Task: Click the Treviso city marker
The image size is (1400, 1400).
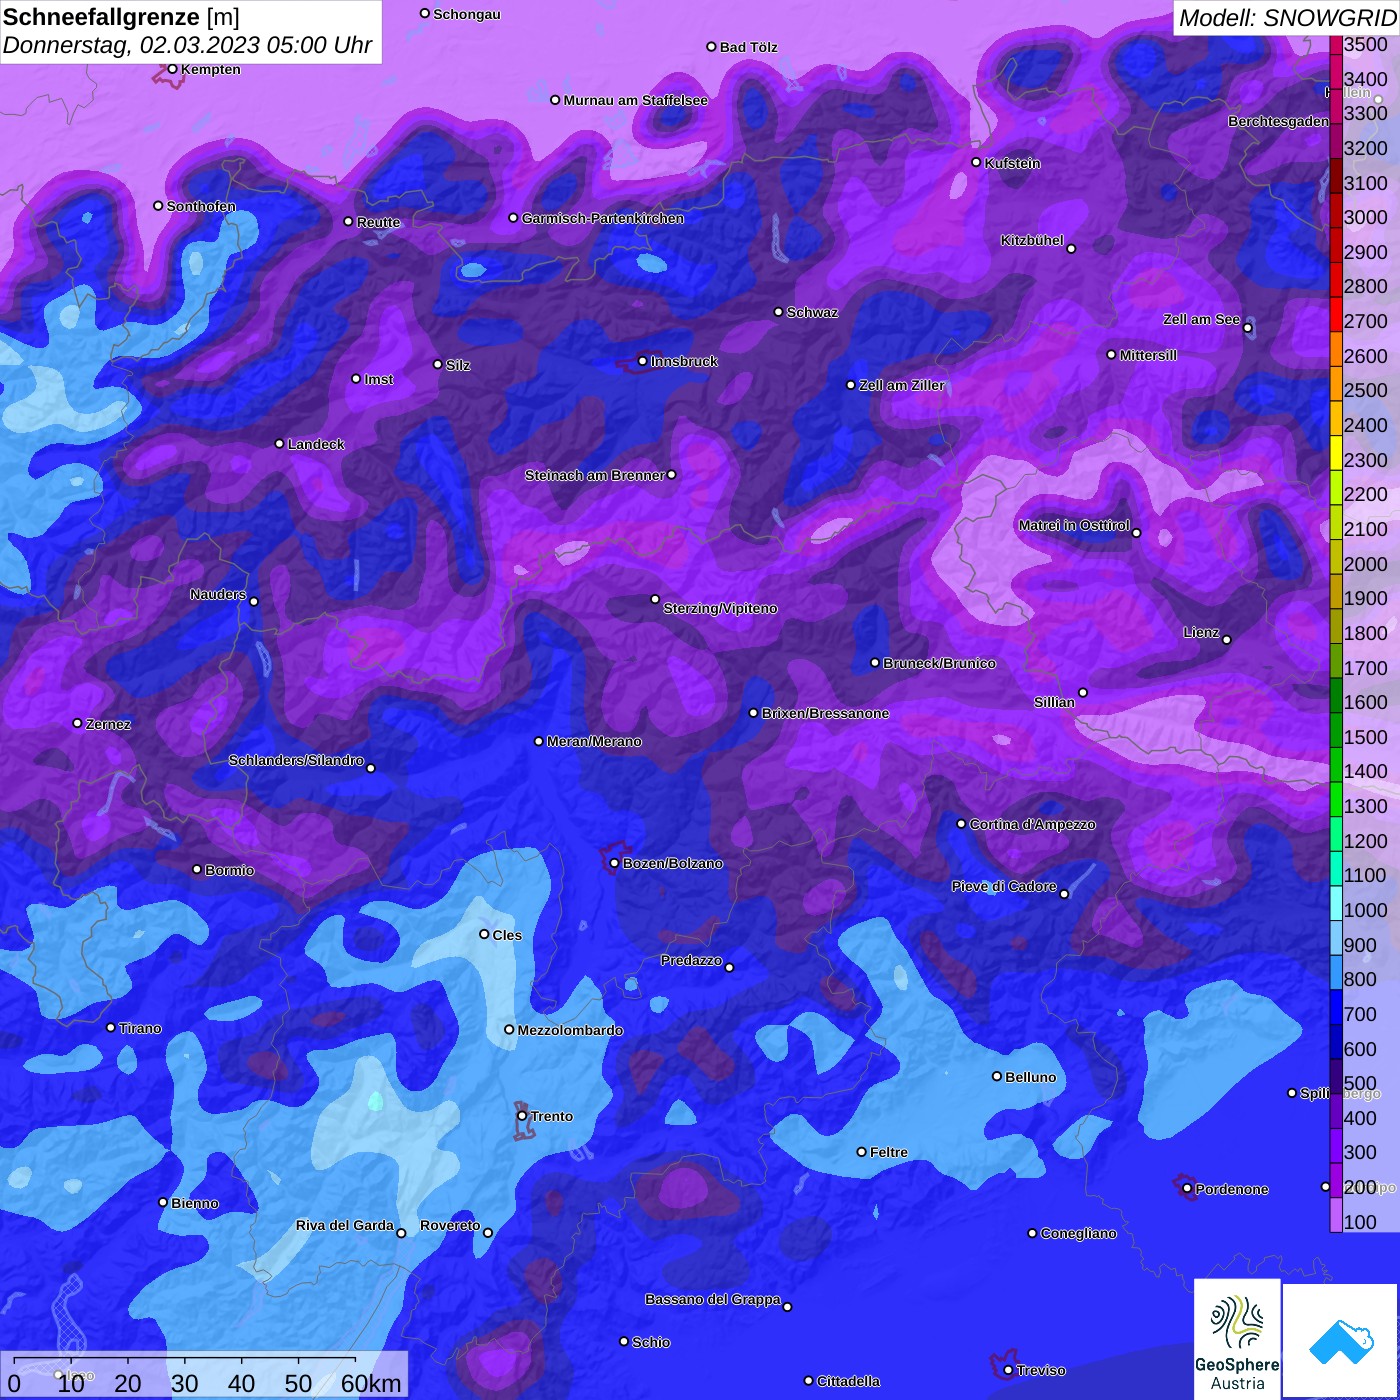Action: [x=1008, y=1370]
